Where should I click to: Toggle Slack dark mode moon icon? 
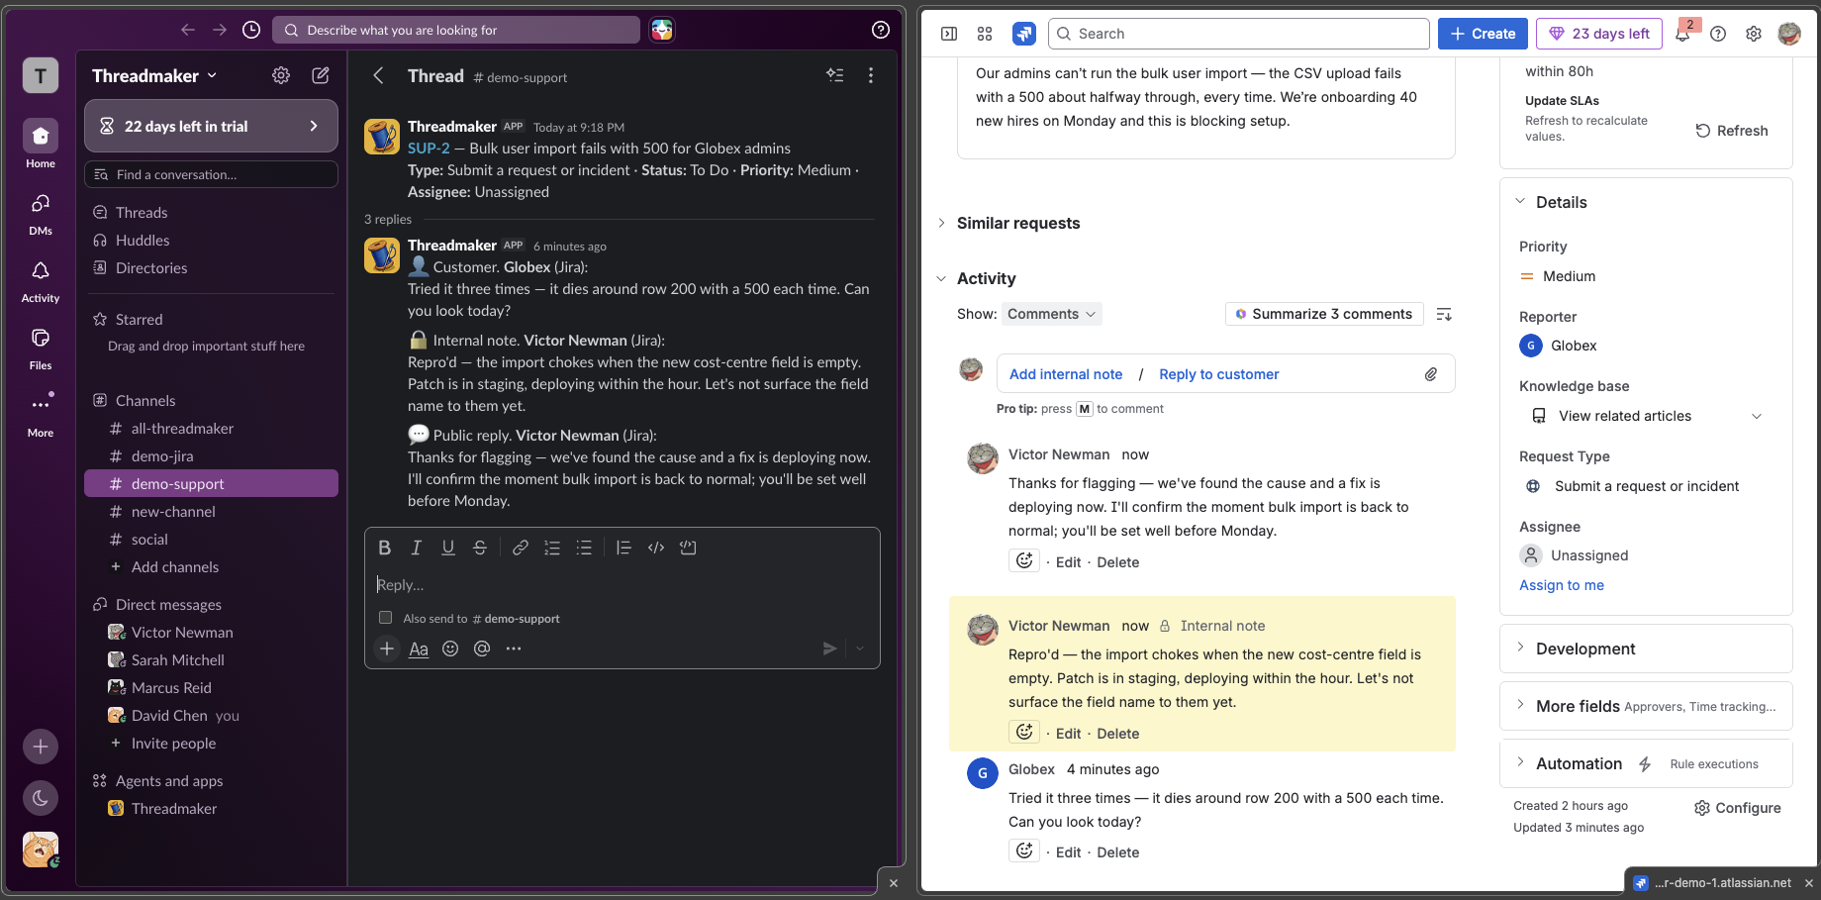click(40, 798)
